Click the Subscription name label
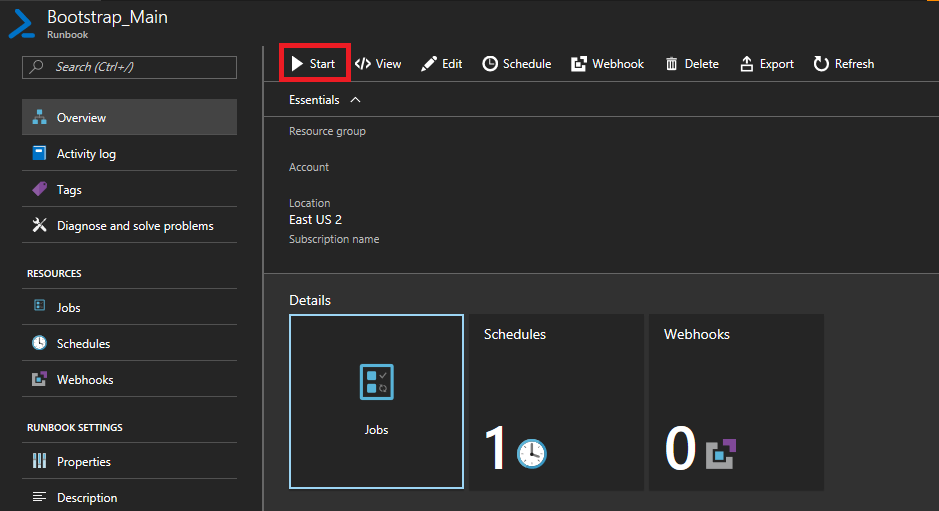 334,239
